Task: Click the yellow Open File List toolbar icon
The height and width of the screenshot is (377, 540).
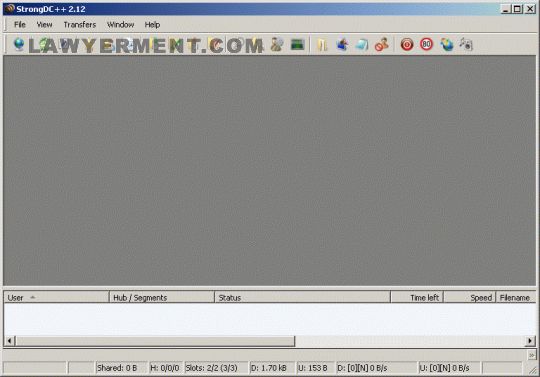Action: coord(322,45)
